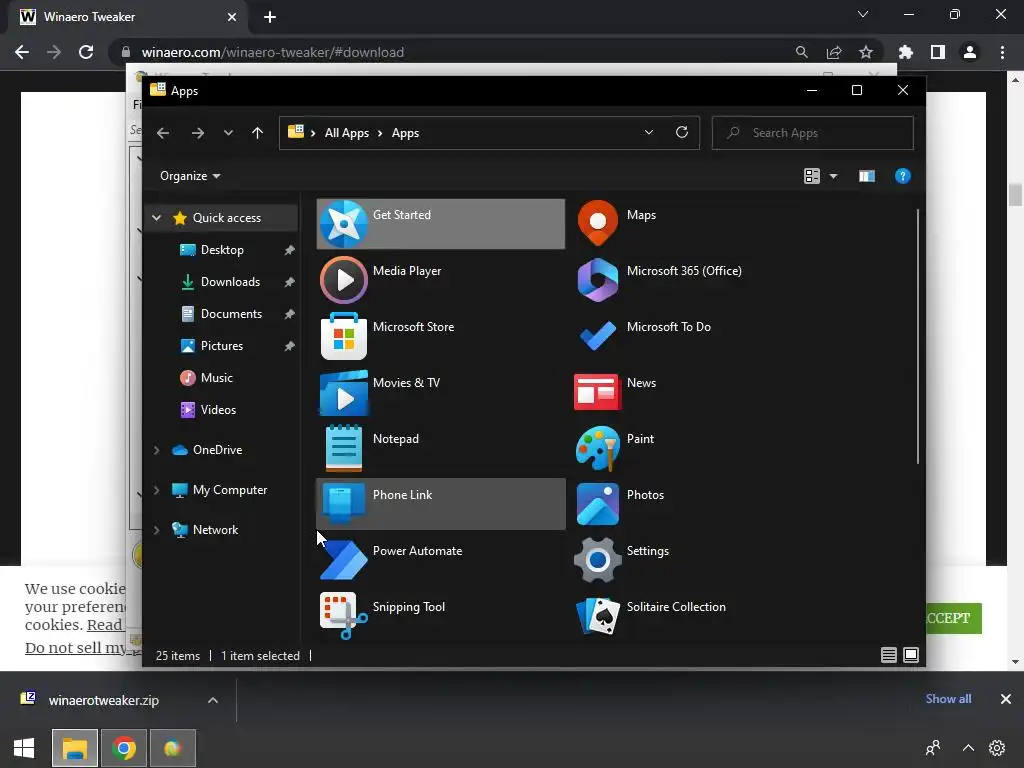Open Chrome side panel icon
Screen dimensions: 1024x768
[938, 52]
